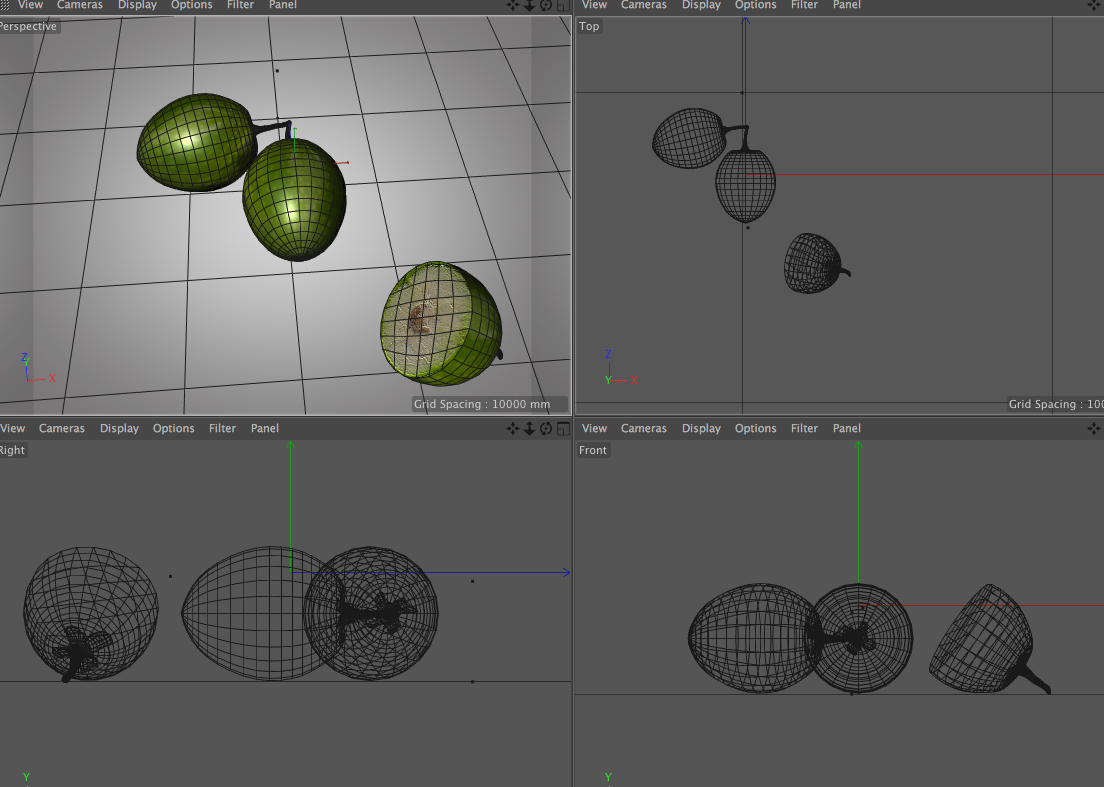Select the halved fruit wireframe in the Top viewport
The width and height of the screenshot is (1104, 787).
[x=815, y=263]
